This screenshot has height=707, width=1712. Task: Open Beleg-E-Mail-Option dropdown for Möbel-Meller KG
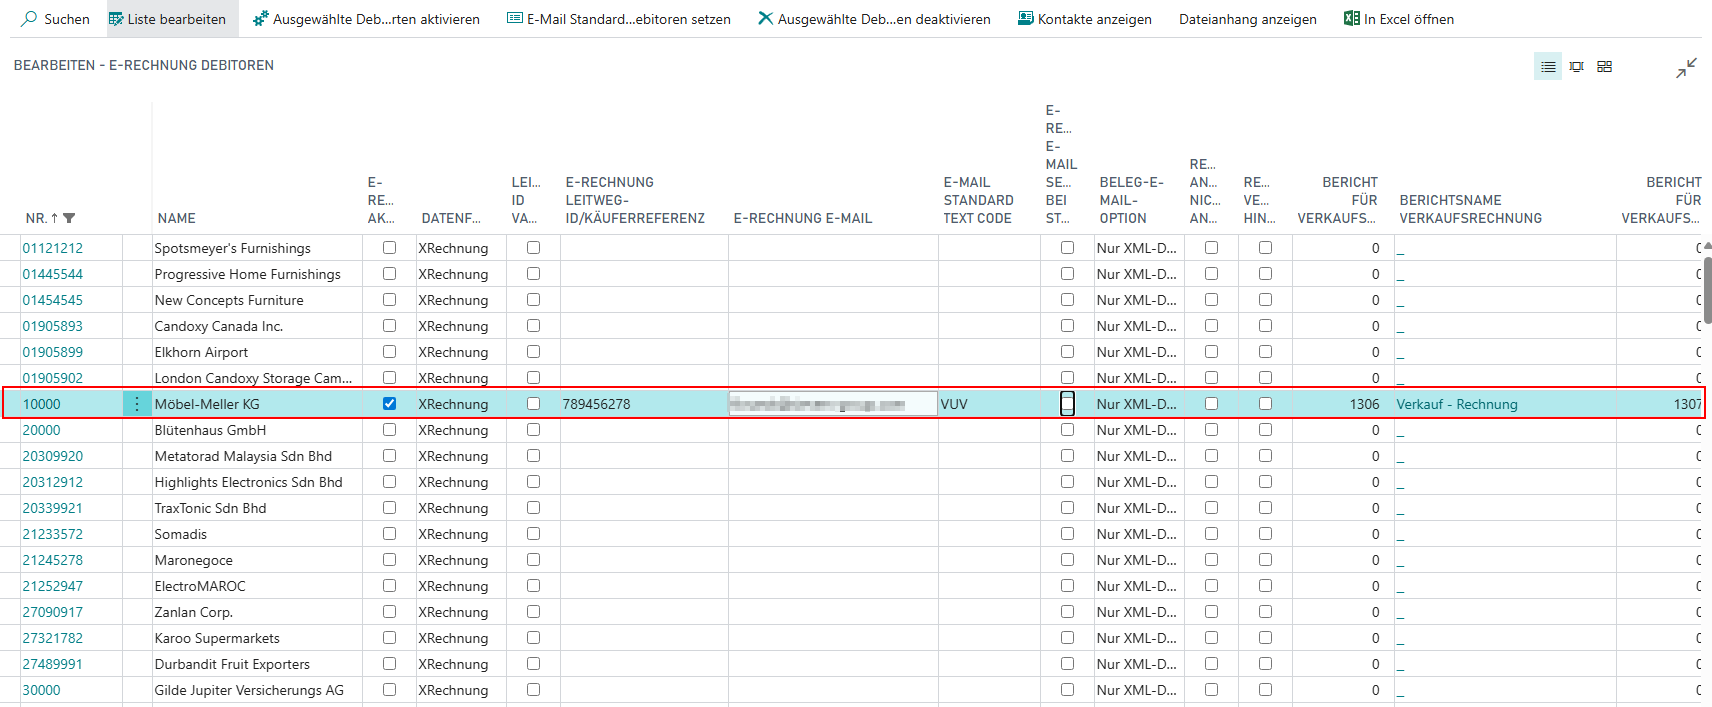click(1137, 404)
